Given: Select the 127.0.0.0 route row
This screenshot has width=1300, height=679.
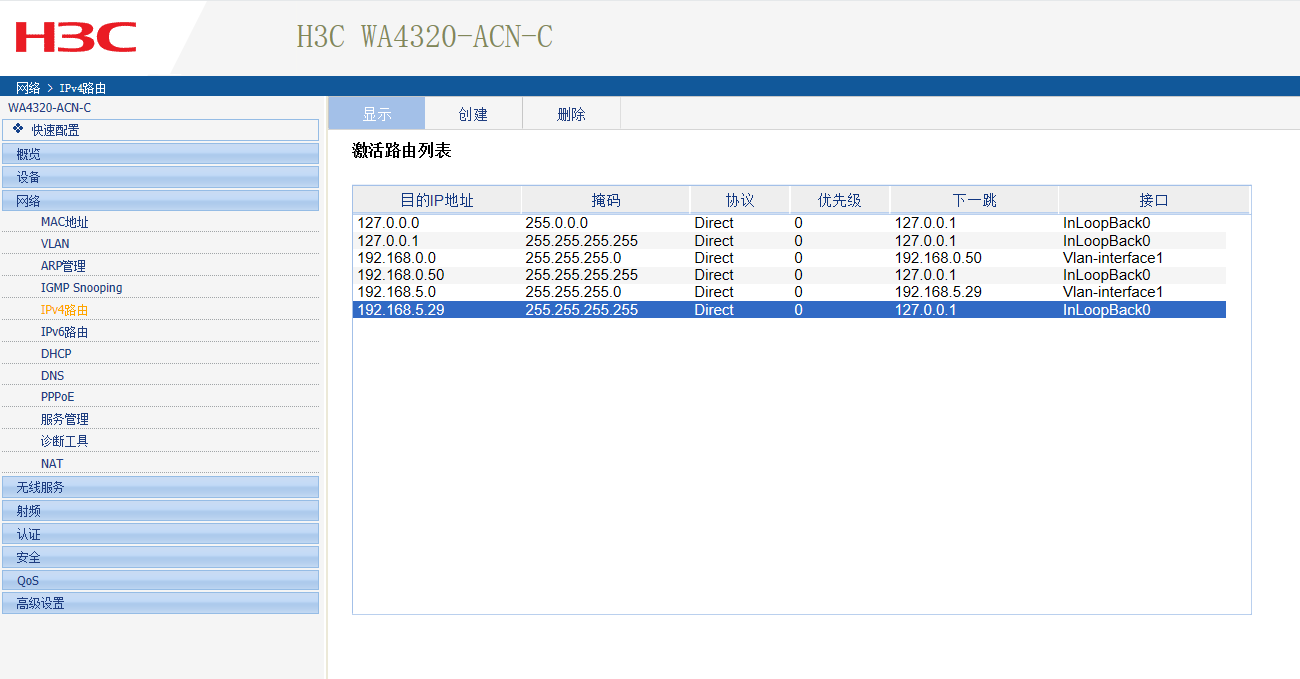Looking at the screenshot, I should tap(790, 223).
